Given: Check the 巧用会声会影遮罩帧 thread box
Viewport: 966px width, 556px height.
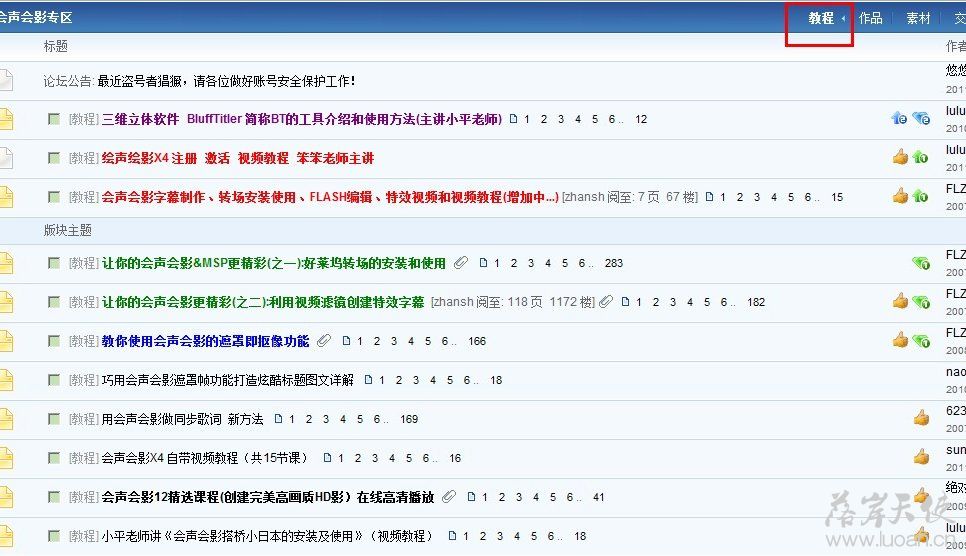Looking at the screenshot, I should [x=54, y=380].
